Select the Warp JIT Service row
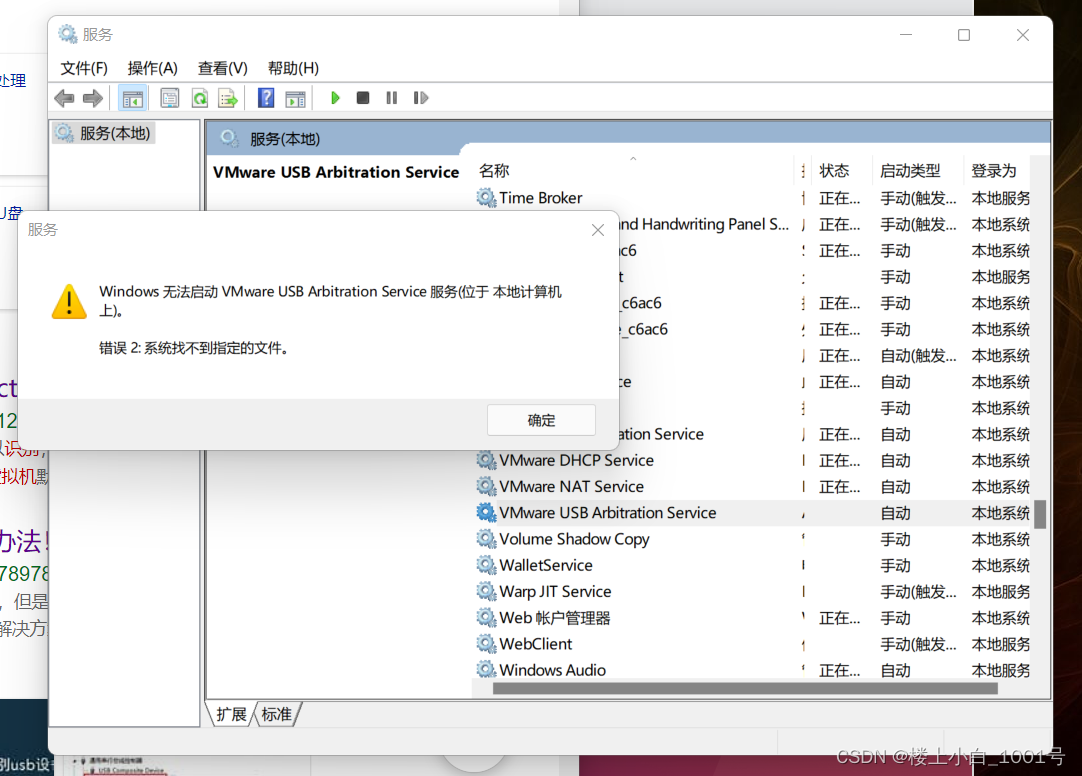 pos(752,591)
